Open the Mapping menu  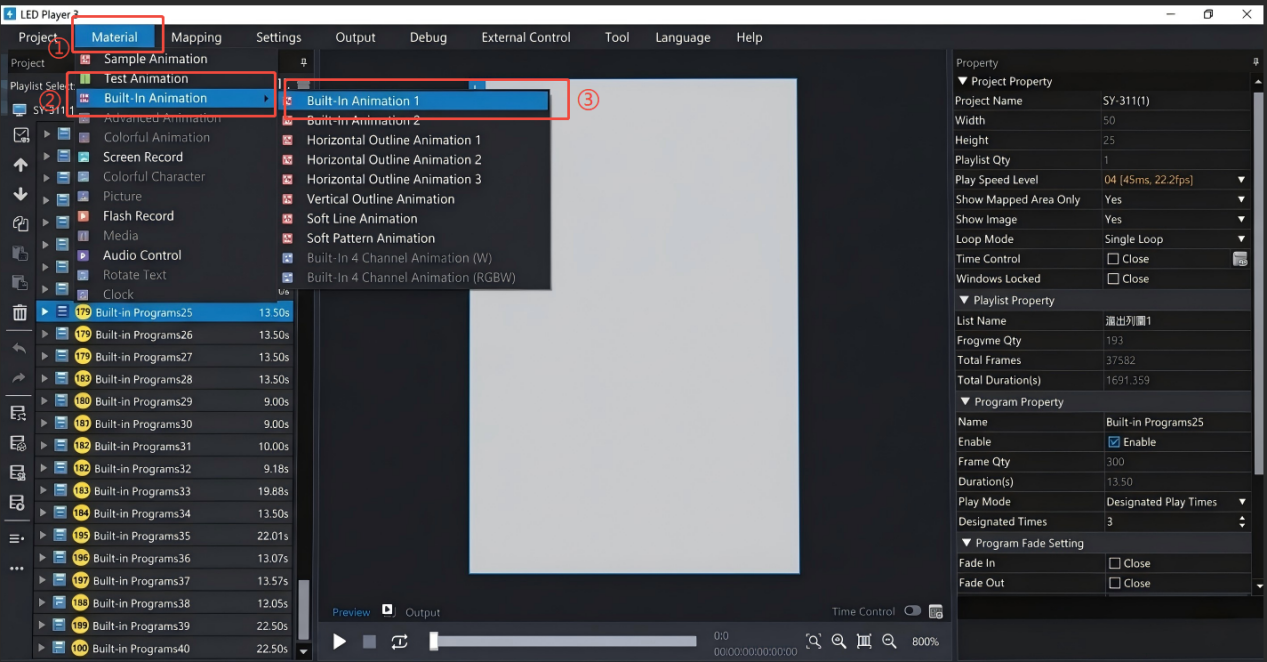pyautogui.click(x=196, y=37)
